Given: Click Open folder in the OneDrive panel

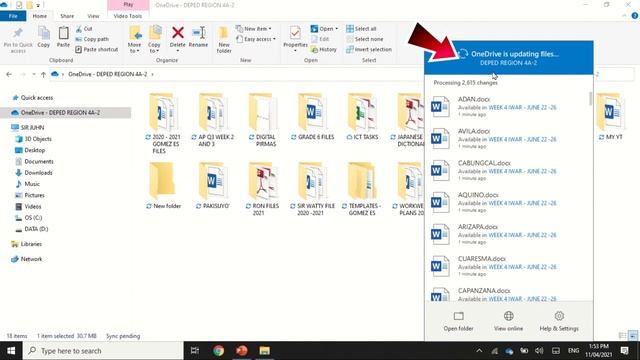Looking at the screenshot, I should (458, 321).
